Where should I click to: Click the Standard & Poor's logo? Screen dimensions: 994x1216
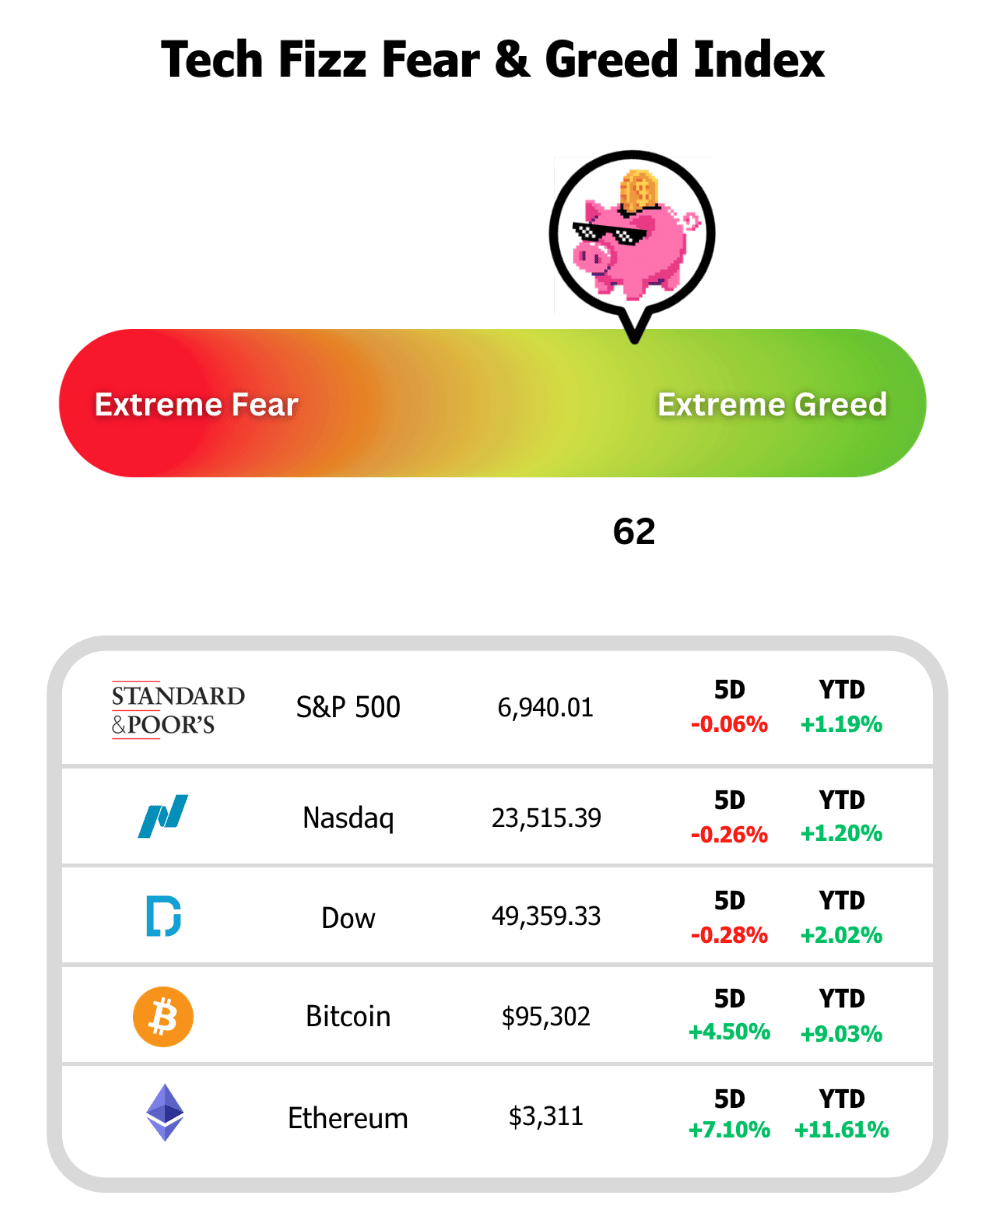(178, 710)
